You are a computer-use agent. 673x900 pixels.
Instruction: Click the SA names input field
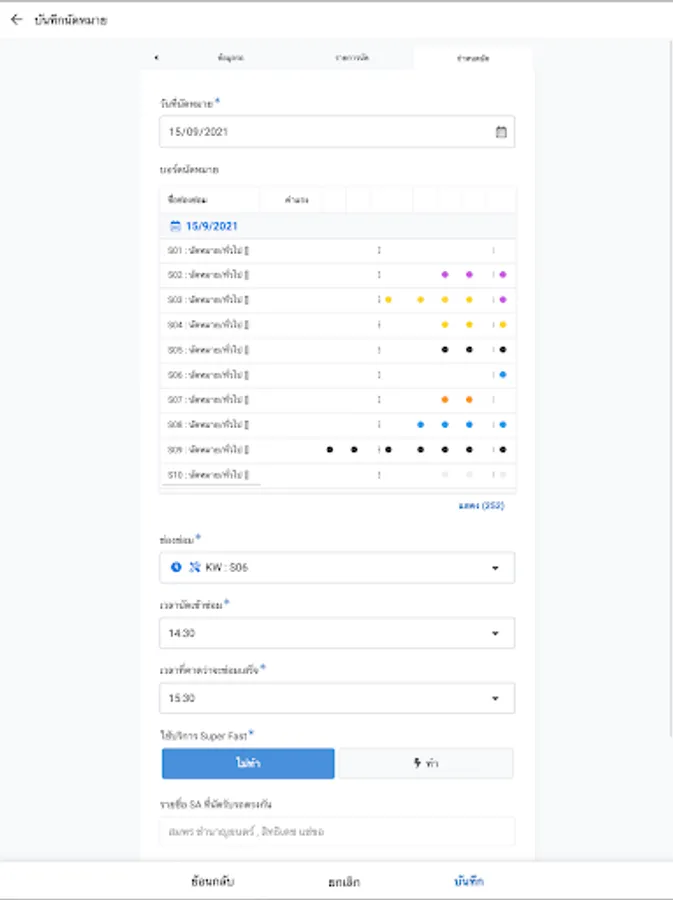337,831
